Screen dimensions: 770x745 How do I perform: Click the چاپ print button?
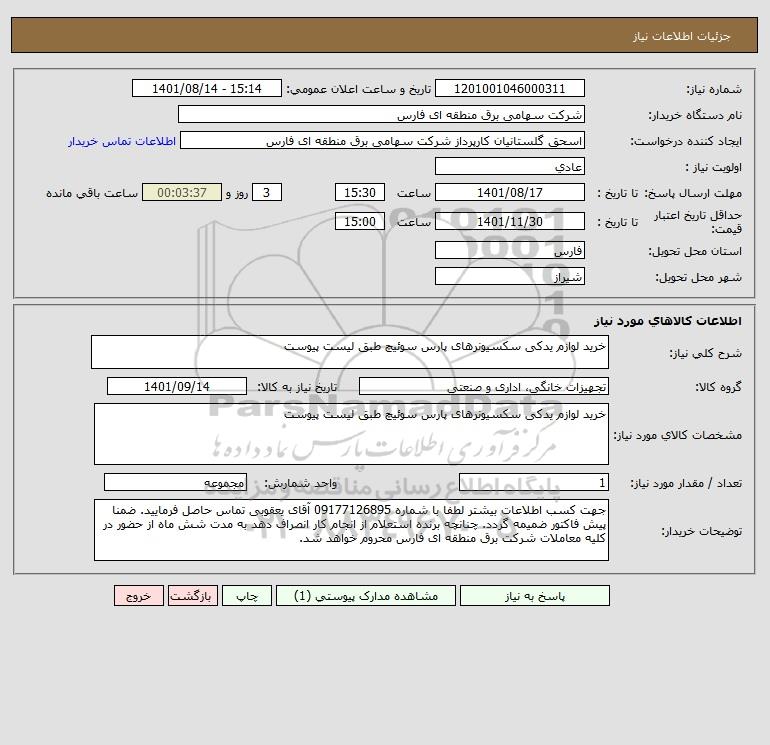pos(247,596)
